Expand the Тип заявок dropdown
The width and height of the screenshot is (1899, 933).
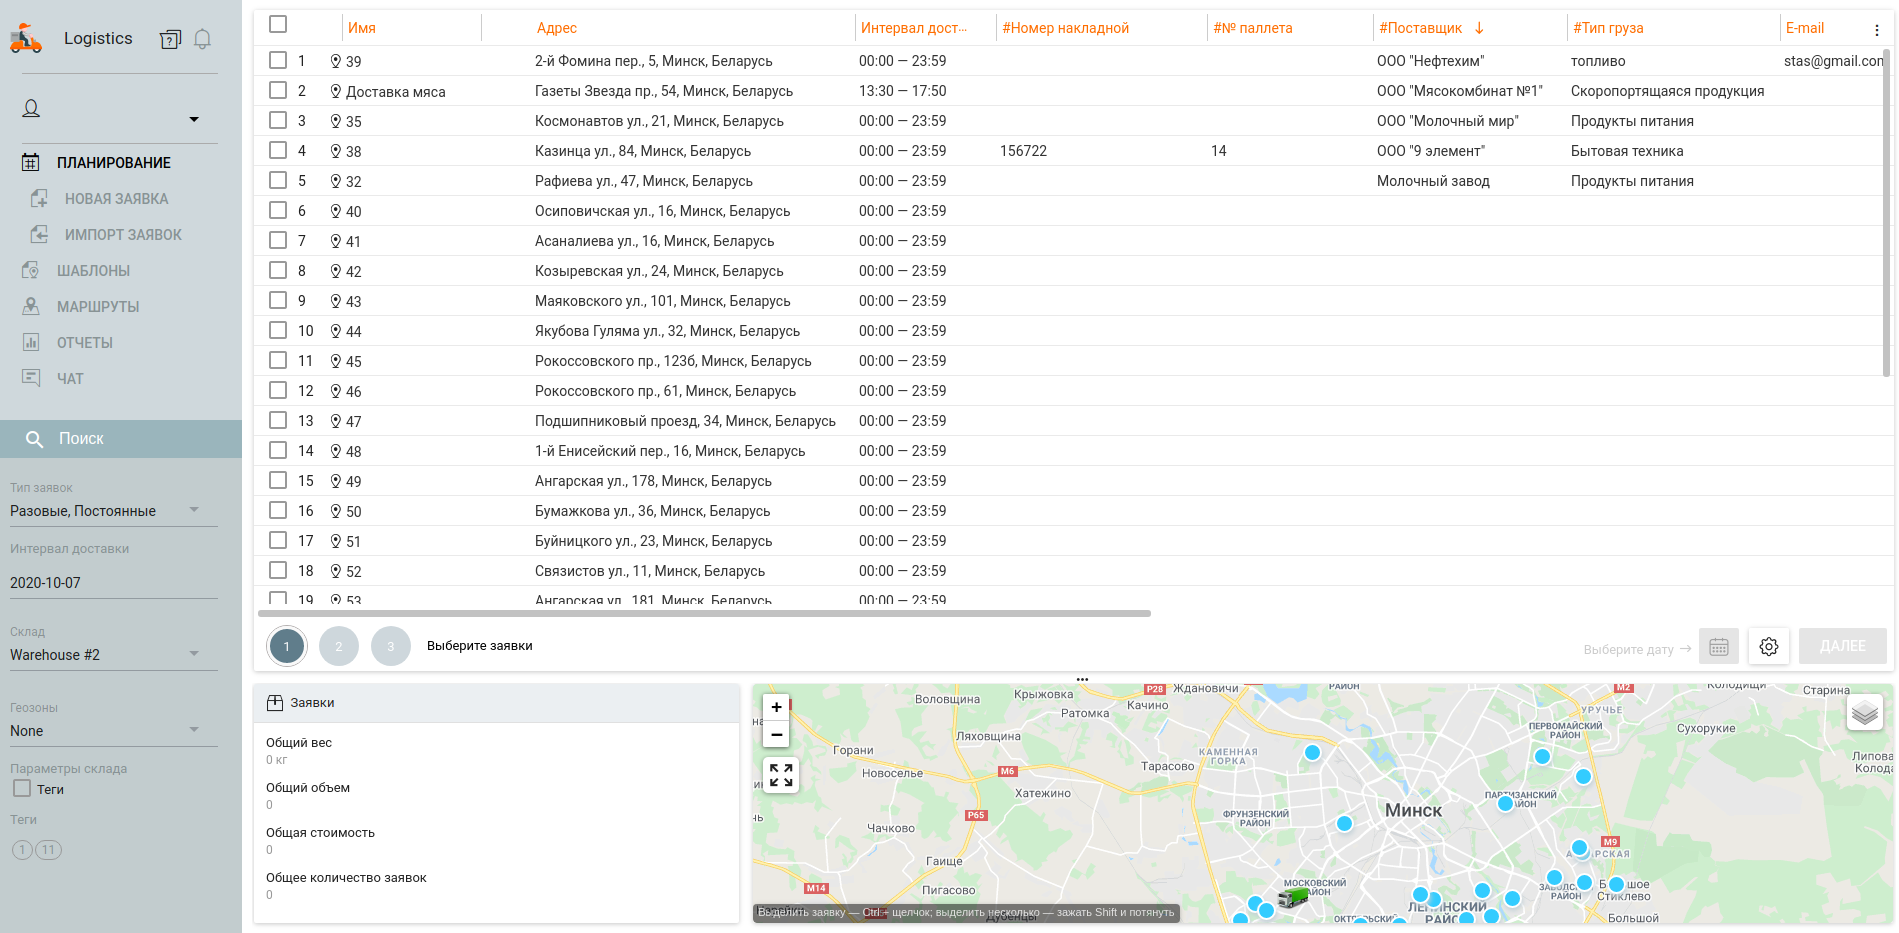pos(194,510)
